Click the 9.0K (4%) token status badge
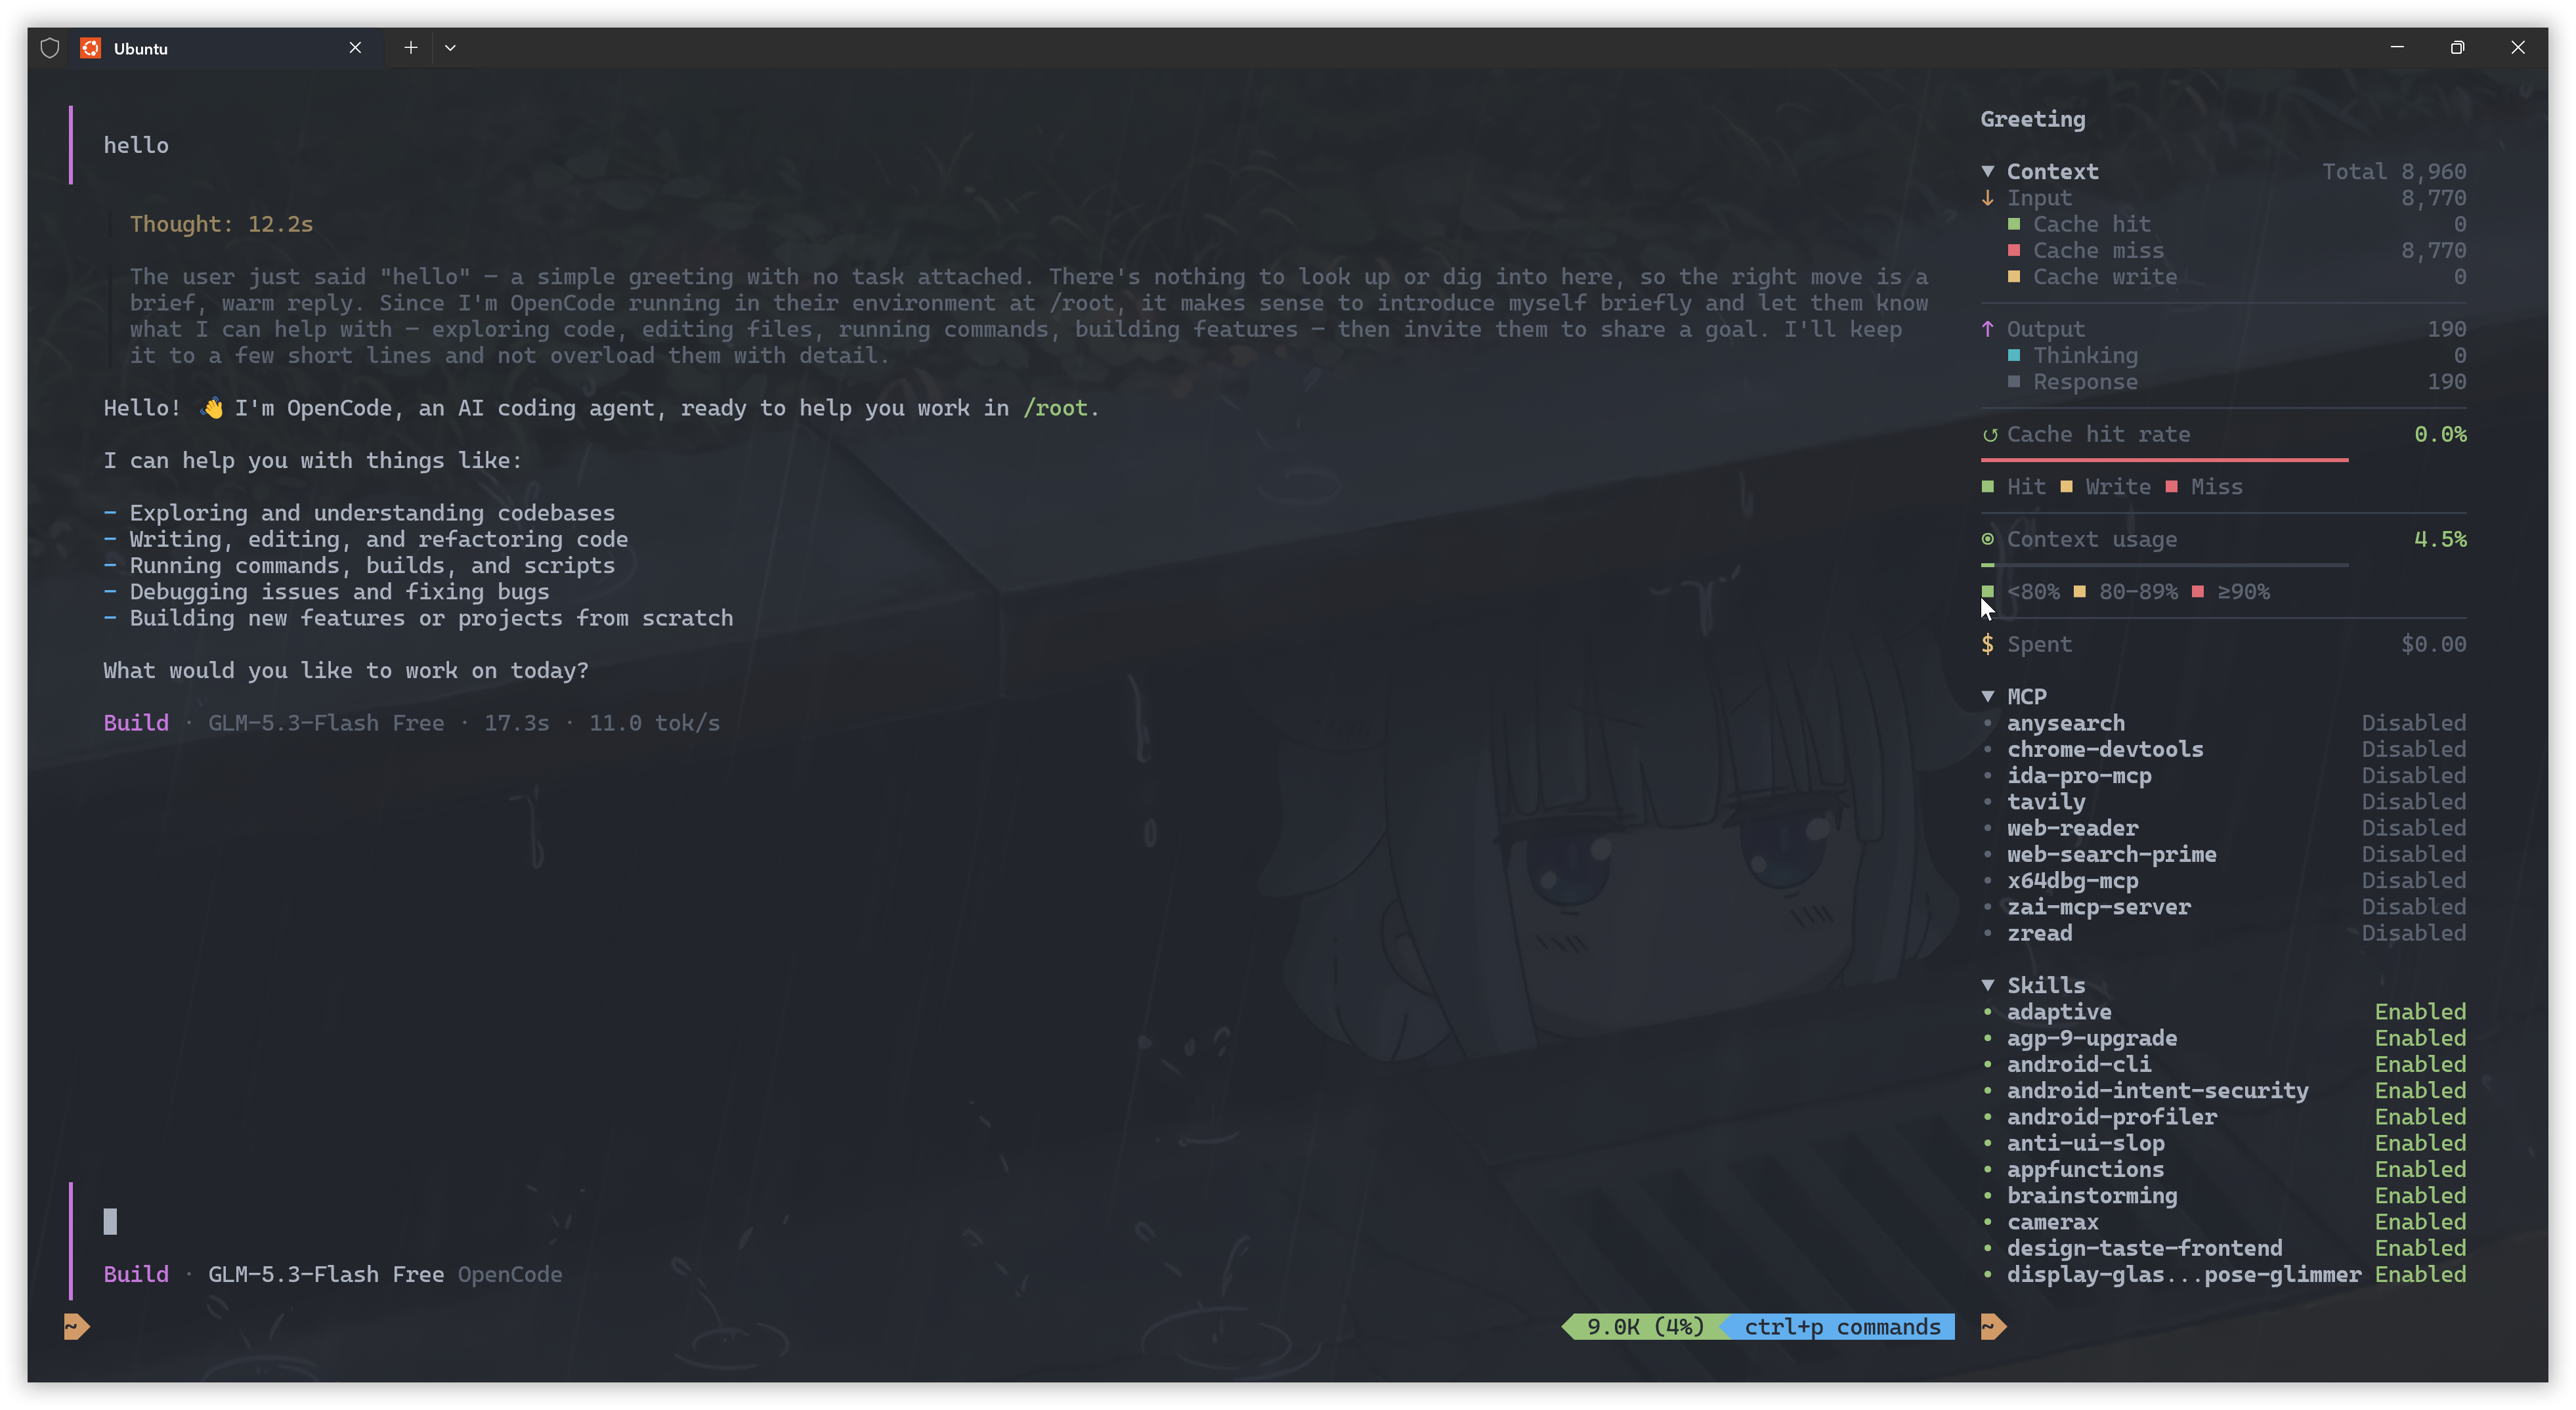Screen dimensions: 2576x1410 click(1645, 1326)
